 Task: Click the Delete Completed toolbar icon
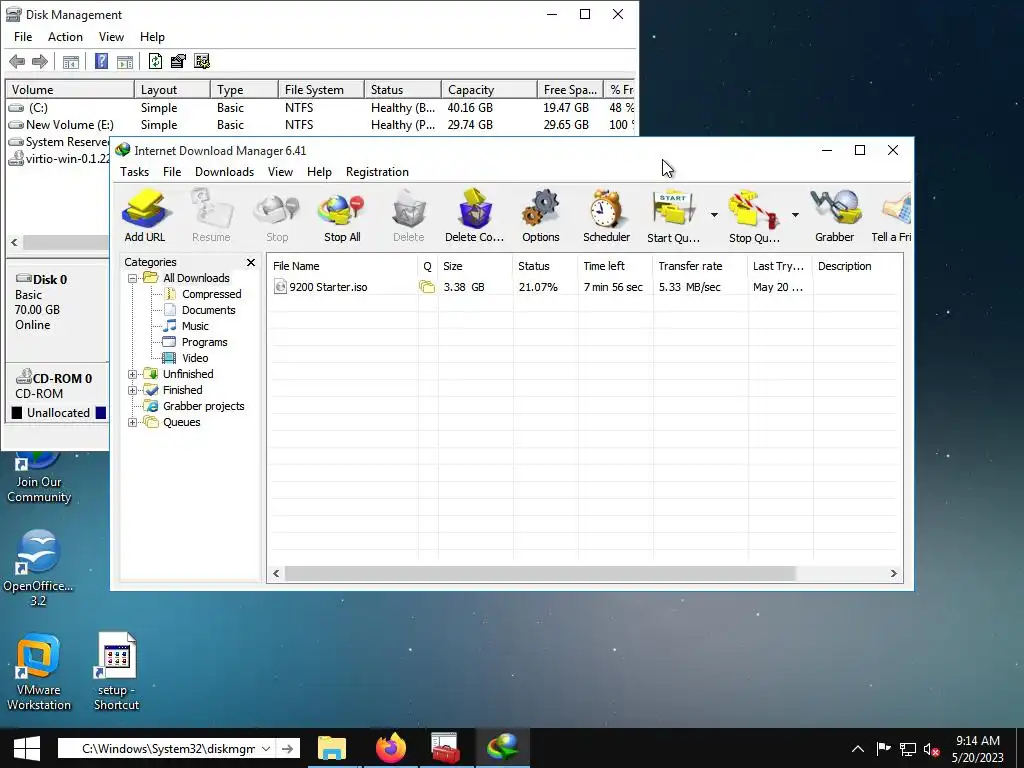pyautogui.click(x=474, y=216)
